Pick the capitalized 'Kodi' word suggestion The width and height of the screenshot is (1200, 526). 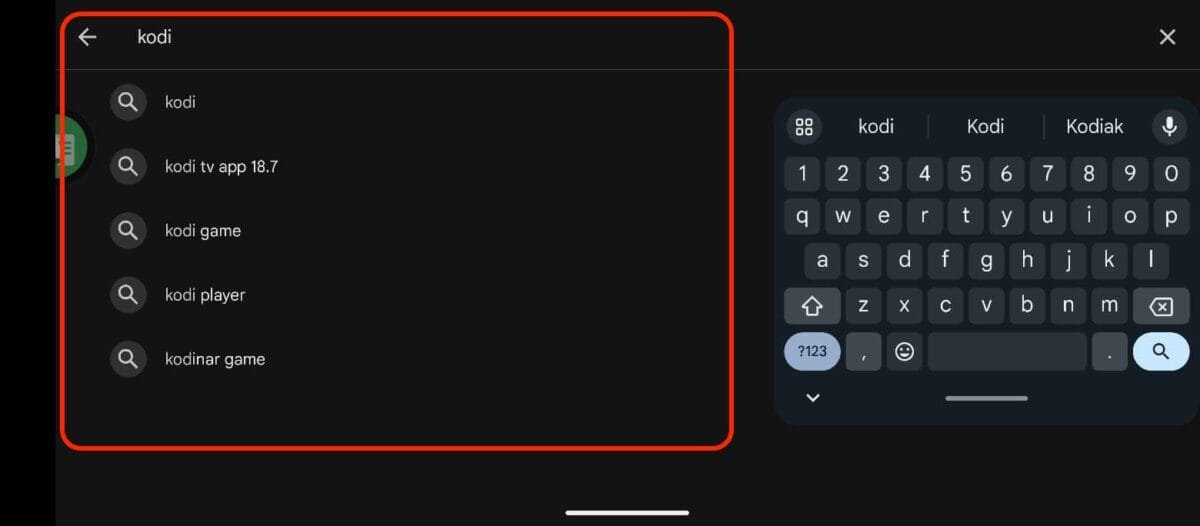point(985,126)
